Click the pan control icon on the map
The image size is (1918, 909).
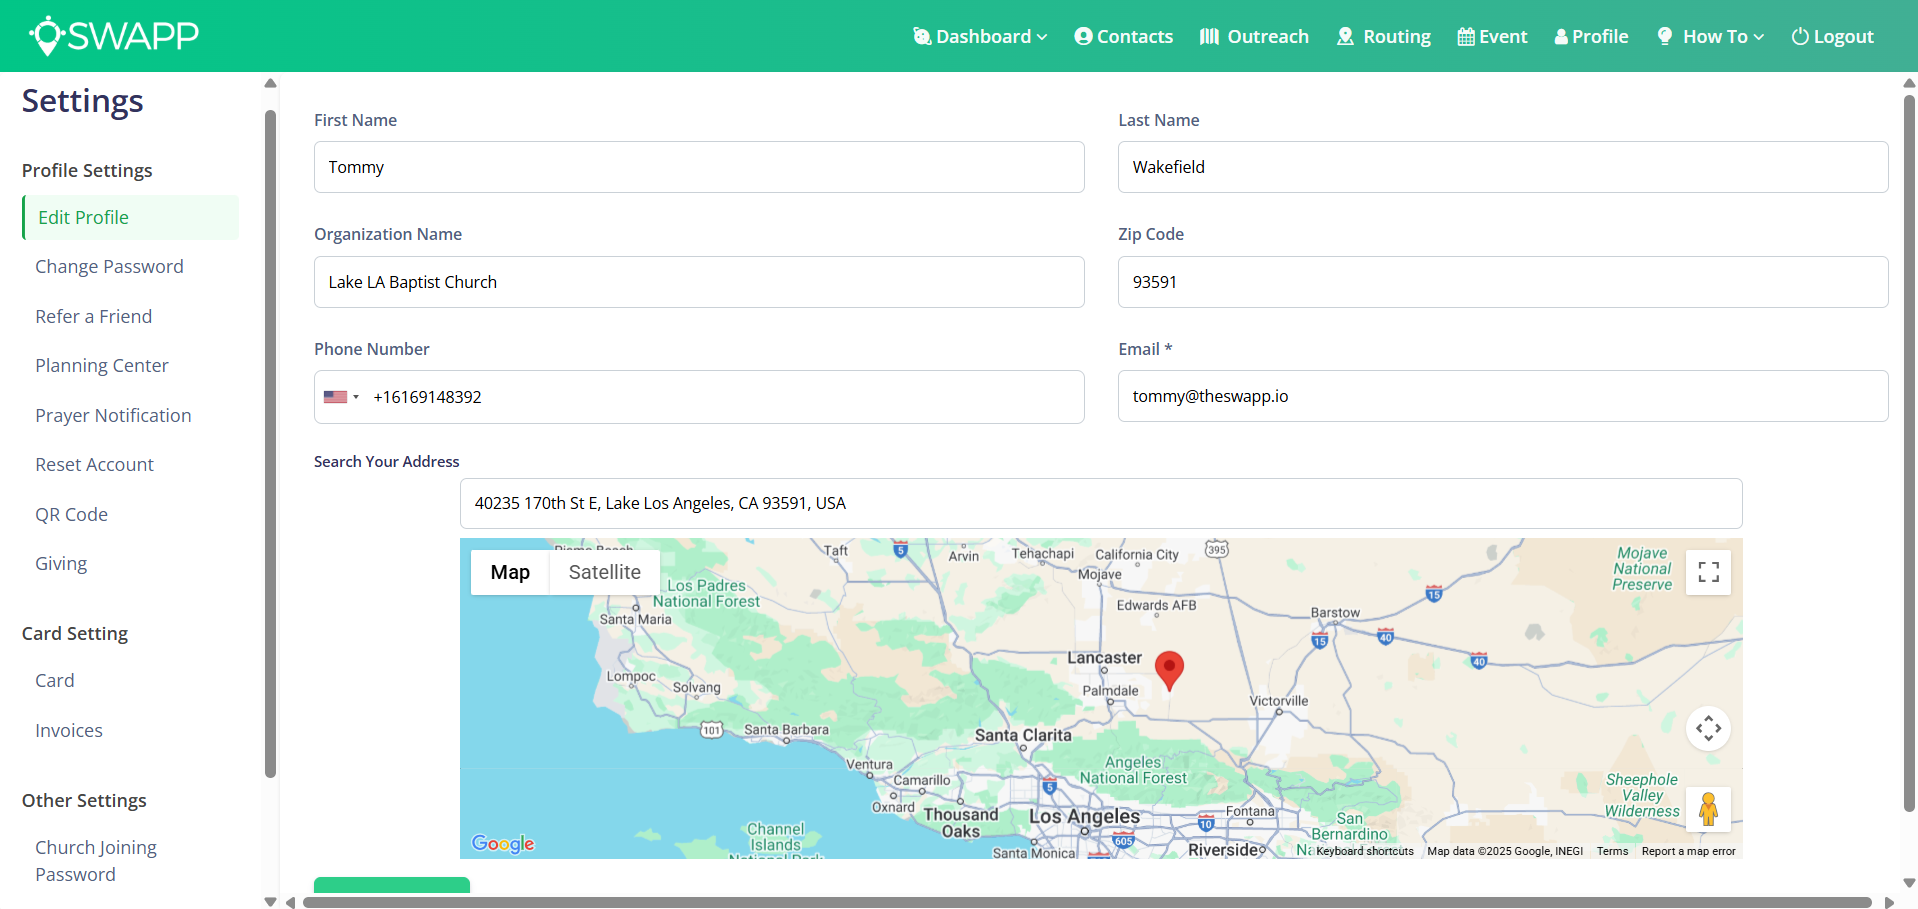(x=1708, y=728)
